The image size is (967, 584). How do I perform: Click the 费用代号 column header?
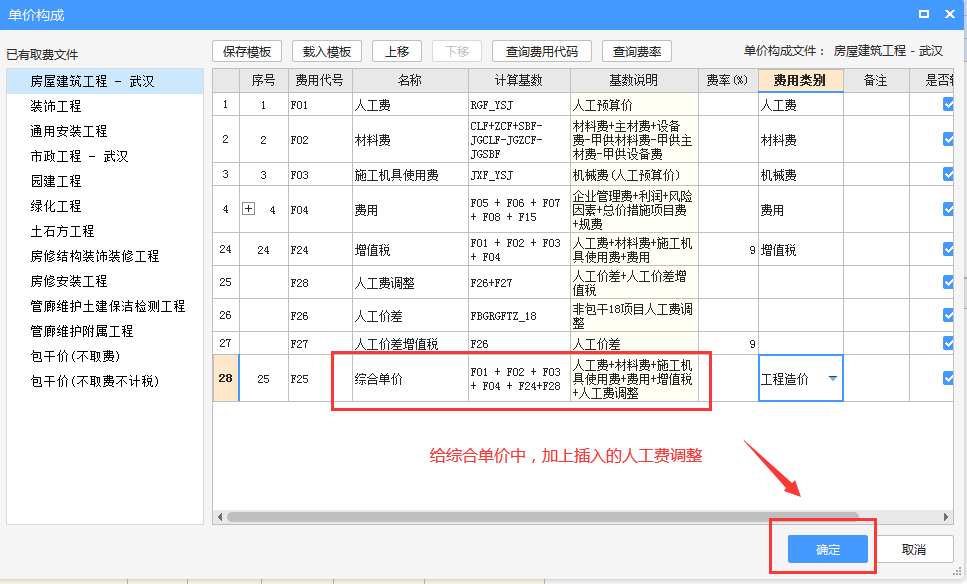coord(319,80)
